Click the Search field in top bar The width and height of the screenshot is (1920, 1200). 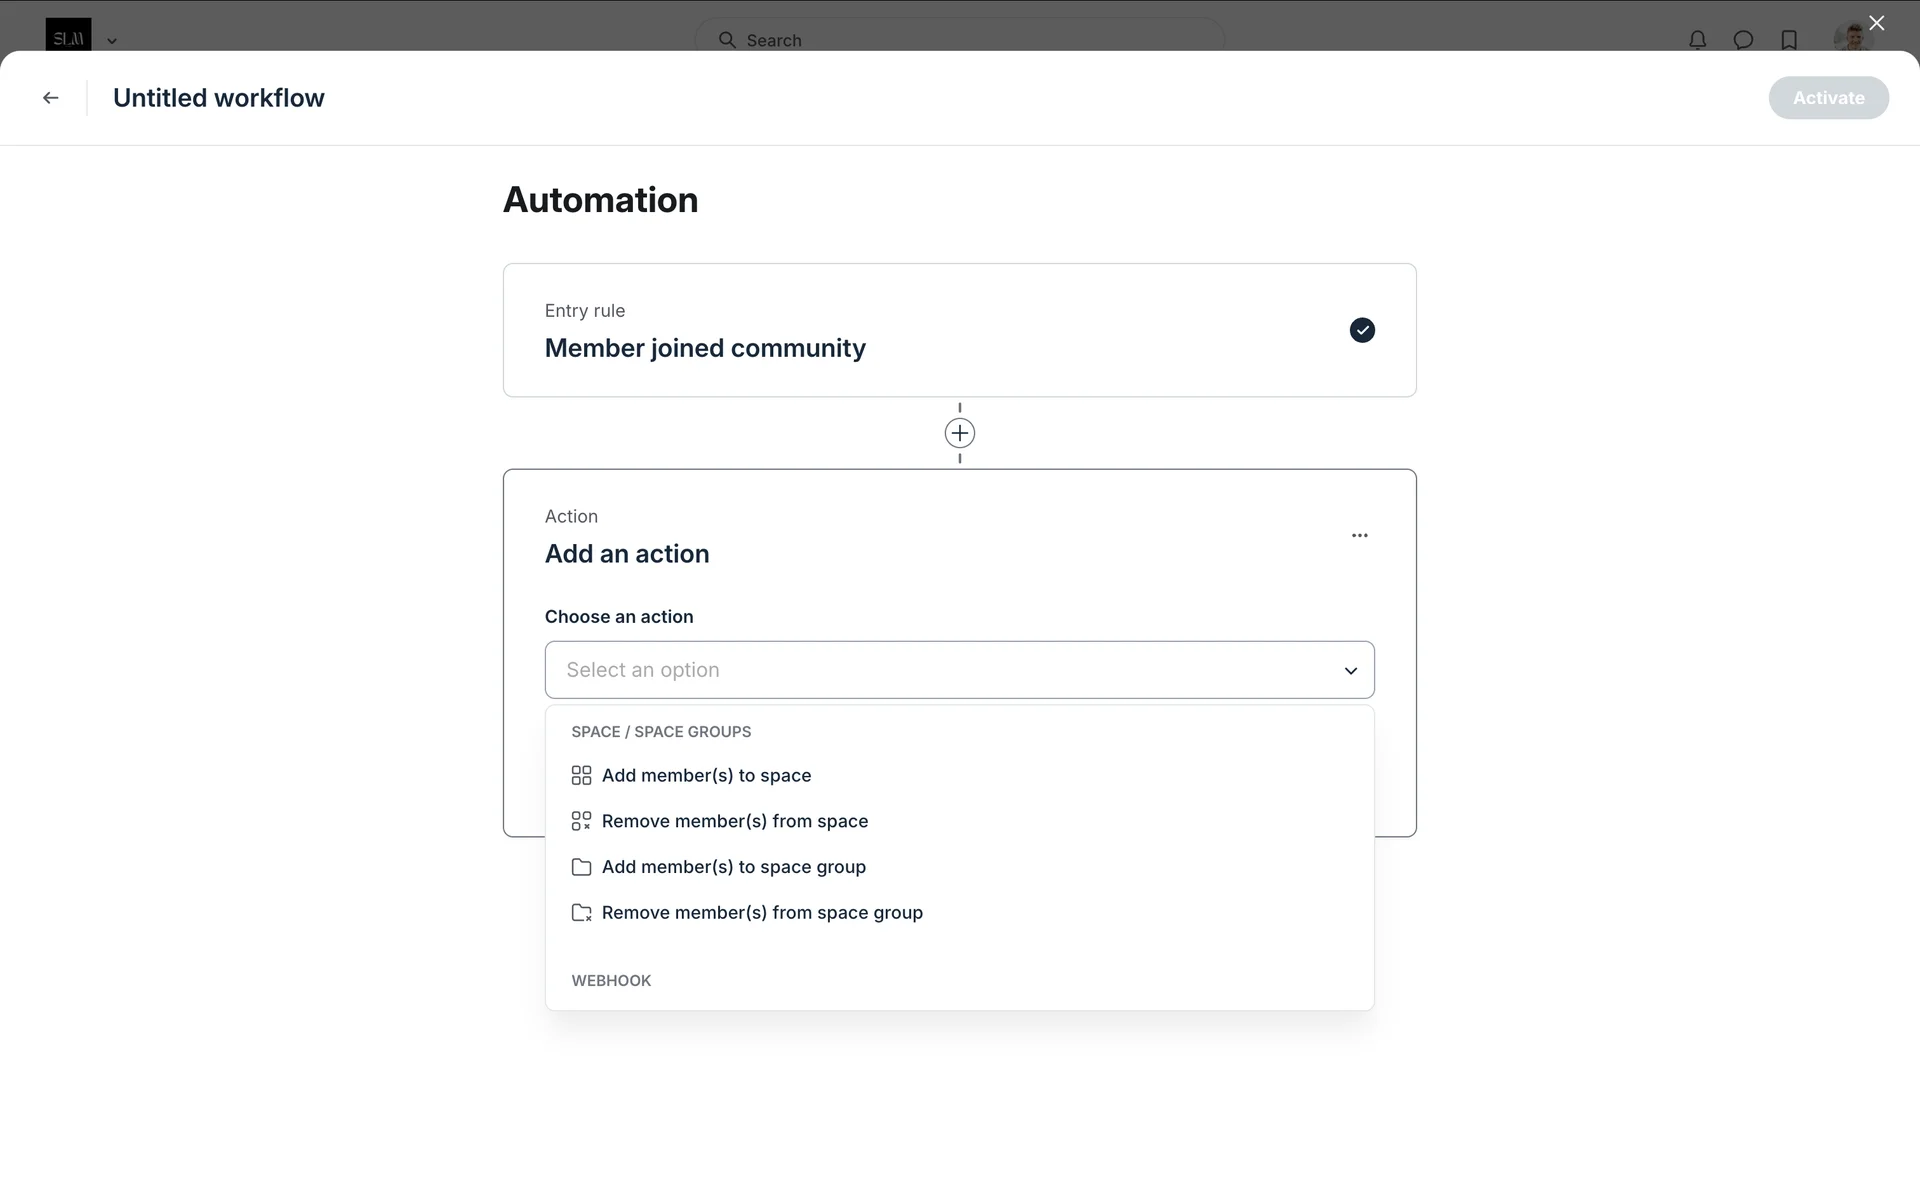click(x=960, y=40)
